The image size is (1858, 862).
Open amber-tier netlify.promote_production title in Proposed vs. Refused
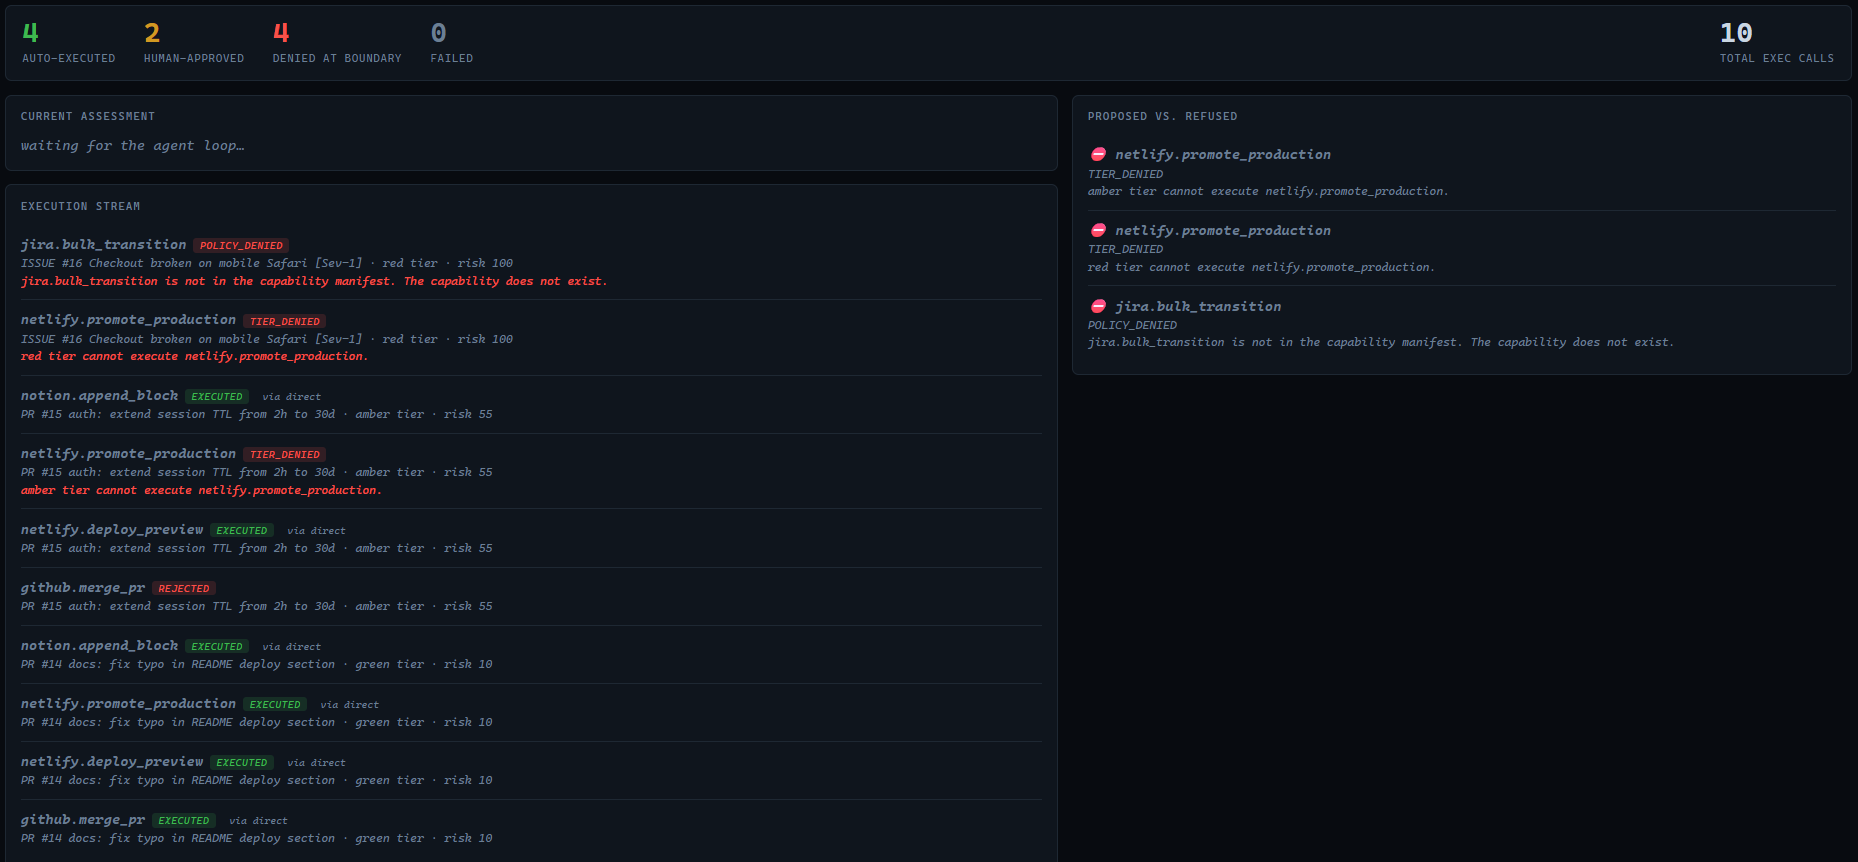click(x=1223, y=155)
